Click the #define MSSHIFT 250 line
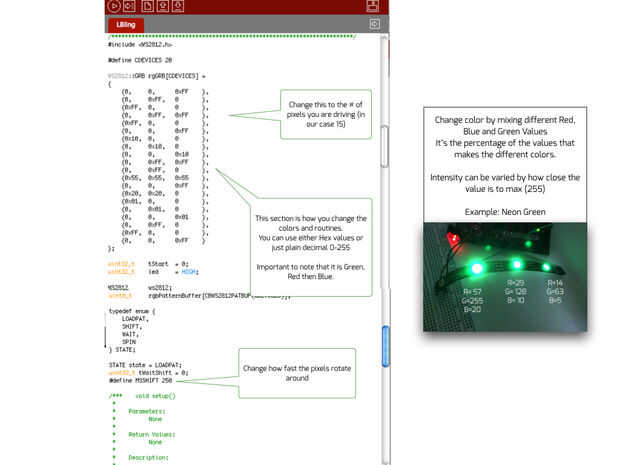The height and width of the screenshot is (465, 620). (140, 380)
